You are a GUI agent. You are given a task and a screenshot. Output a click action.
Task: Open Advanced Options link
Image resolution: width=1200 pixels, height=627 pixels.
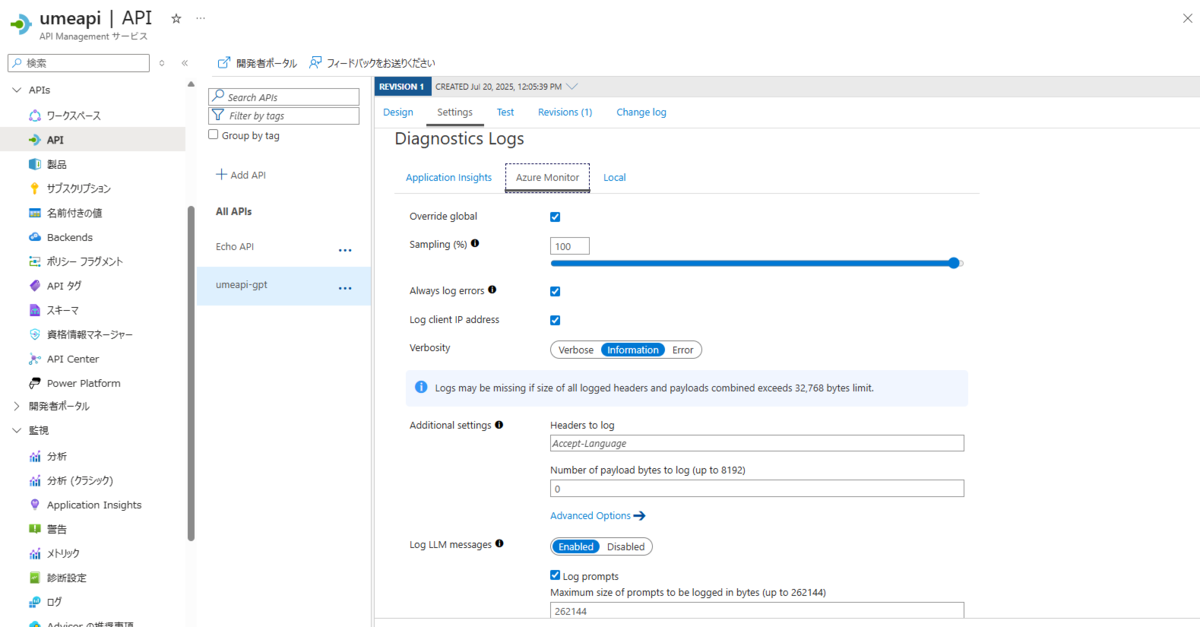coord(598,516)
